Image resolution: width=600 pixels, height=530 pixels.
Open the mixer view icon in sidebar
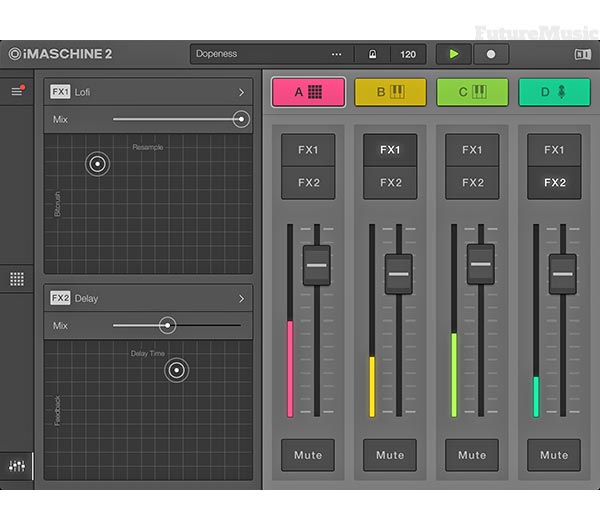click(17, 466)
